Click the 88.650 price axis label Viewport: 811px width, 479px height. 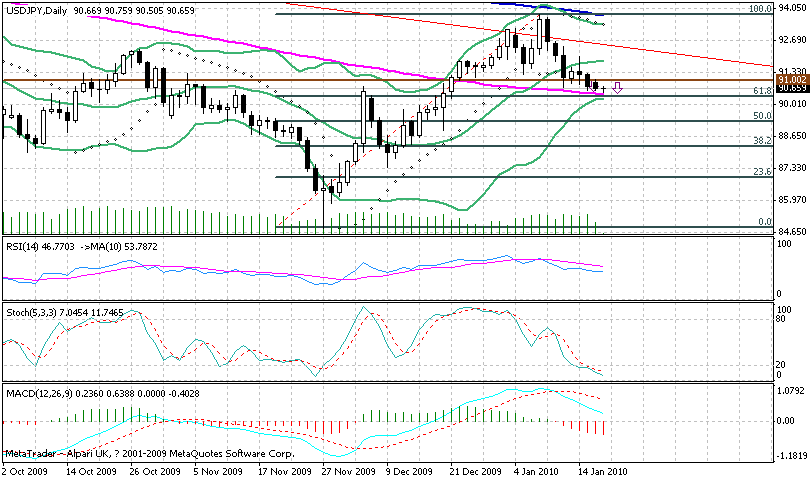(x=791, y=136)
